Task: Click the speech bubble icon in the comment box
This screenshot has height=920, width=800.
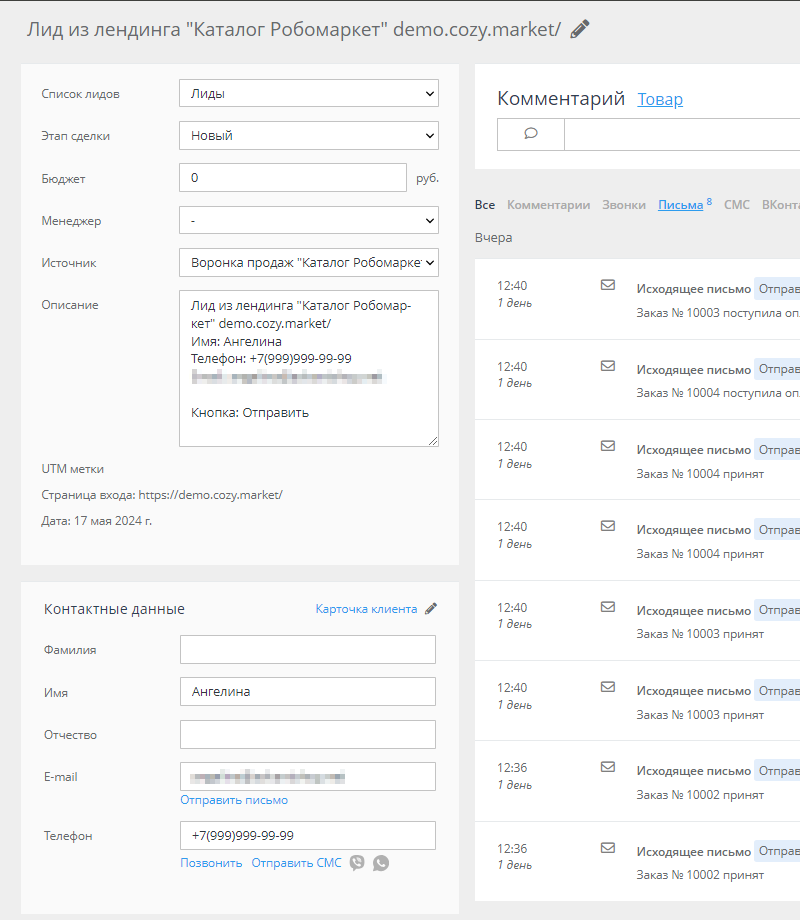Action: 531,134
